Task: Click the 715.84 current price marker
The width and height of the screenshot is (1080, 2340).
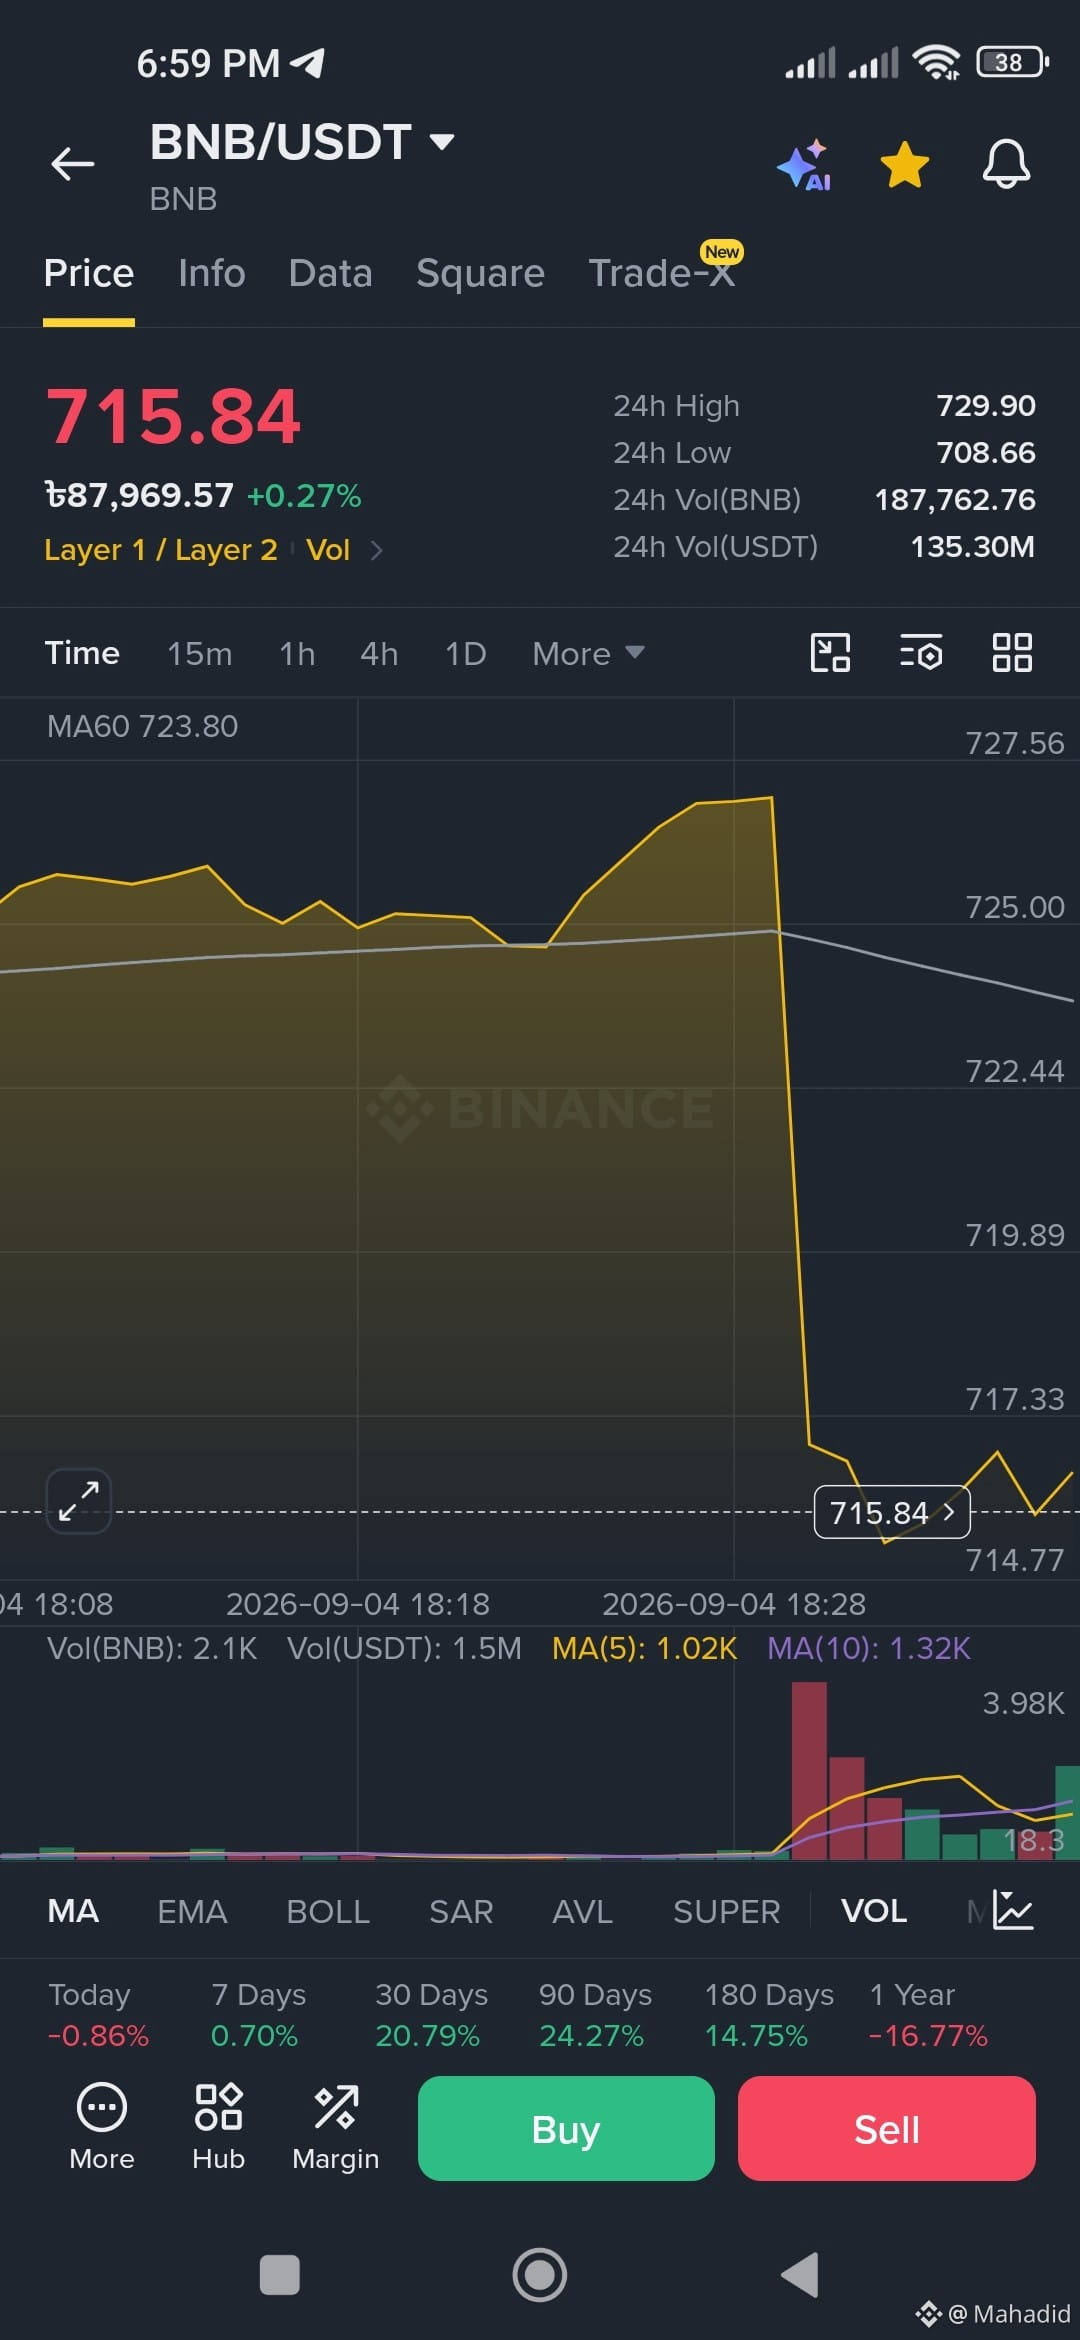Action: [892, 1512]
